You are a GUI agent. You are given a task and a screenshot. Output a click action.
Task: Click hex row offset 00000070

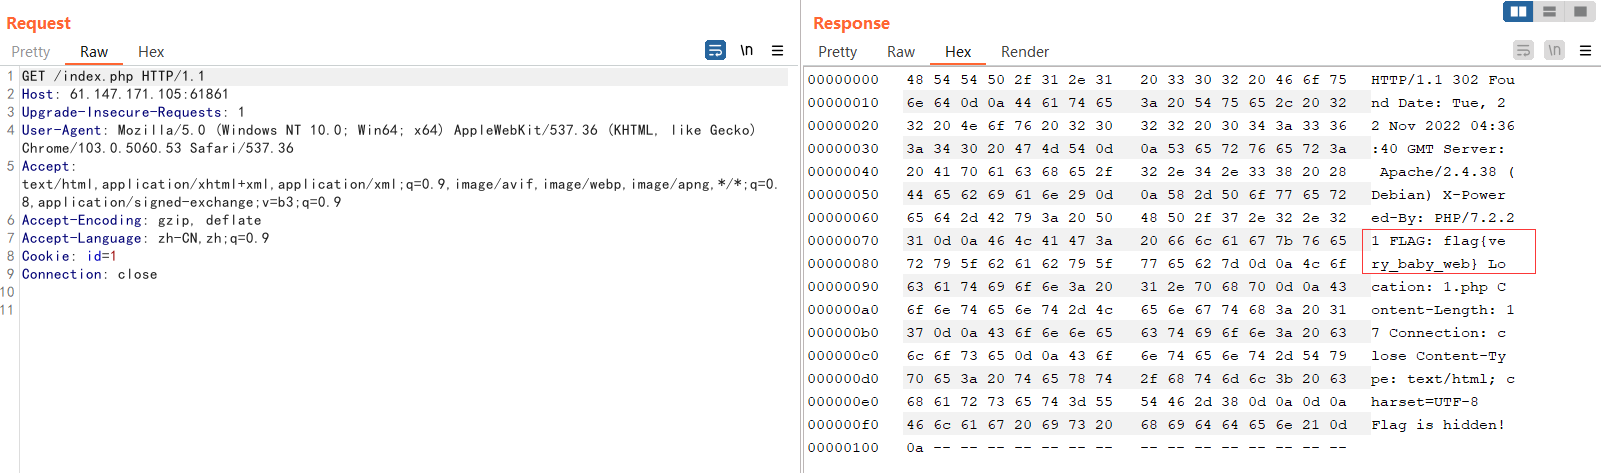[x=843, y=241]
